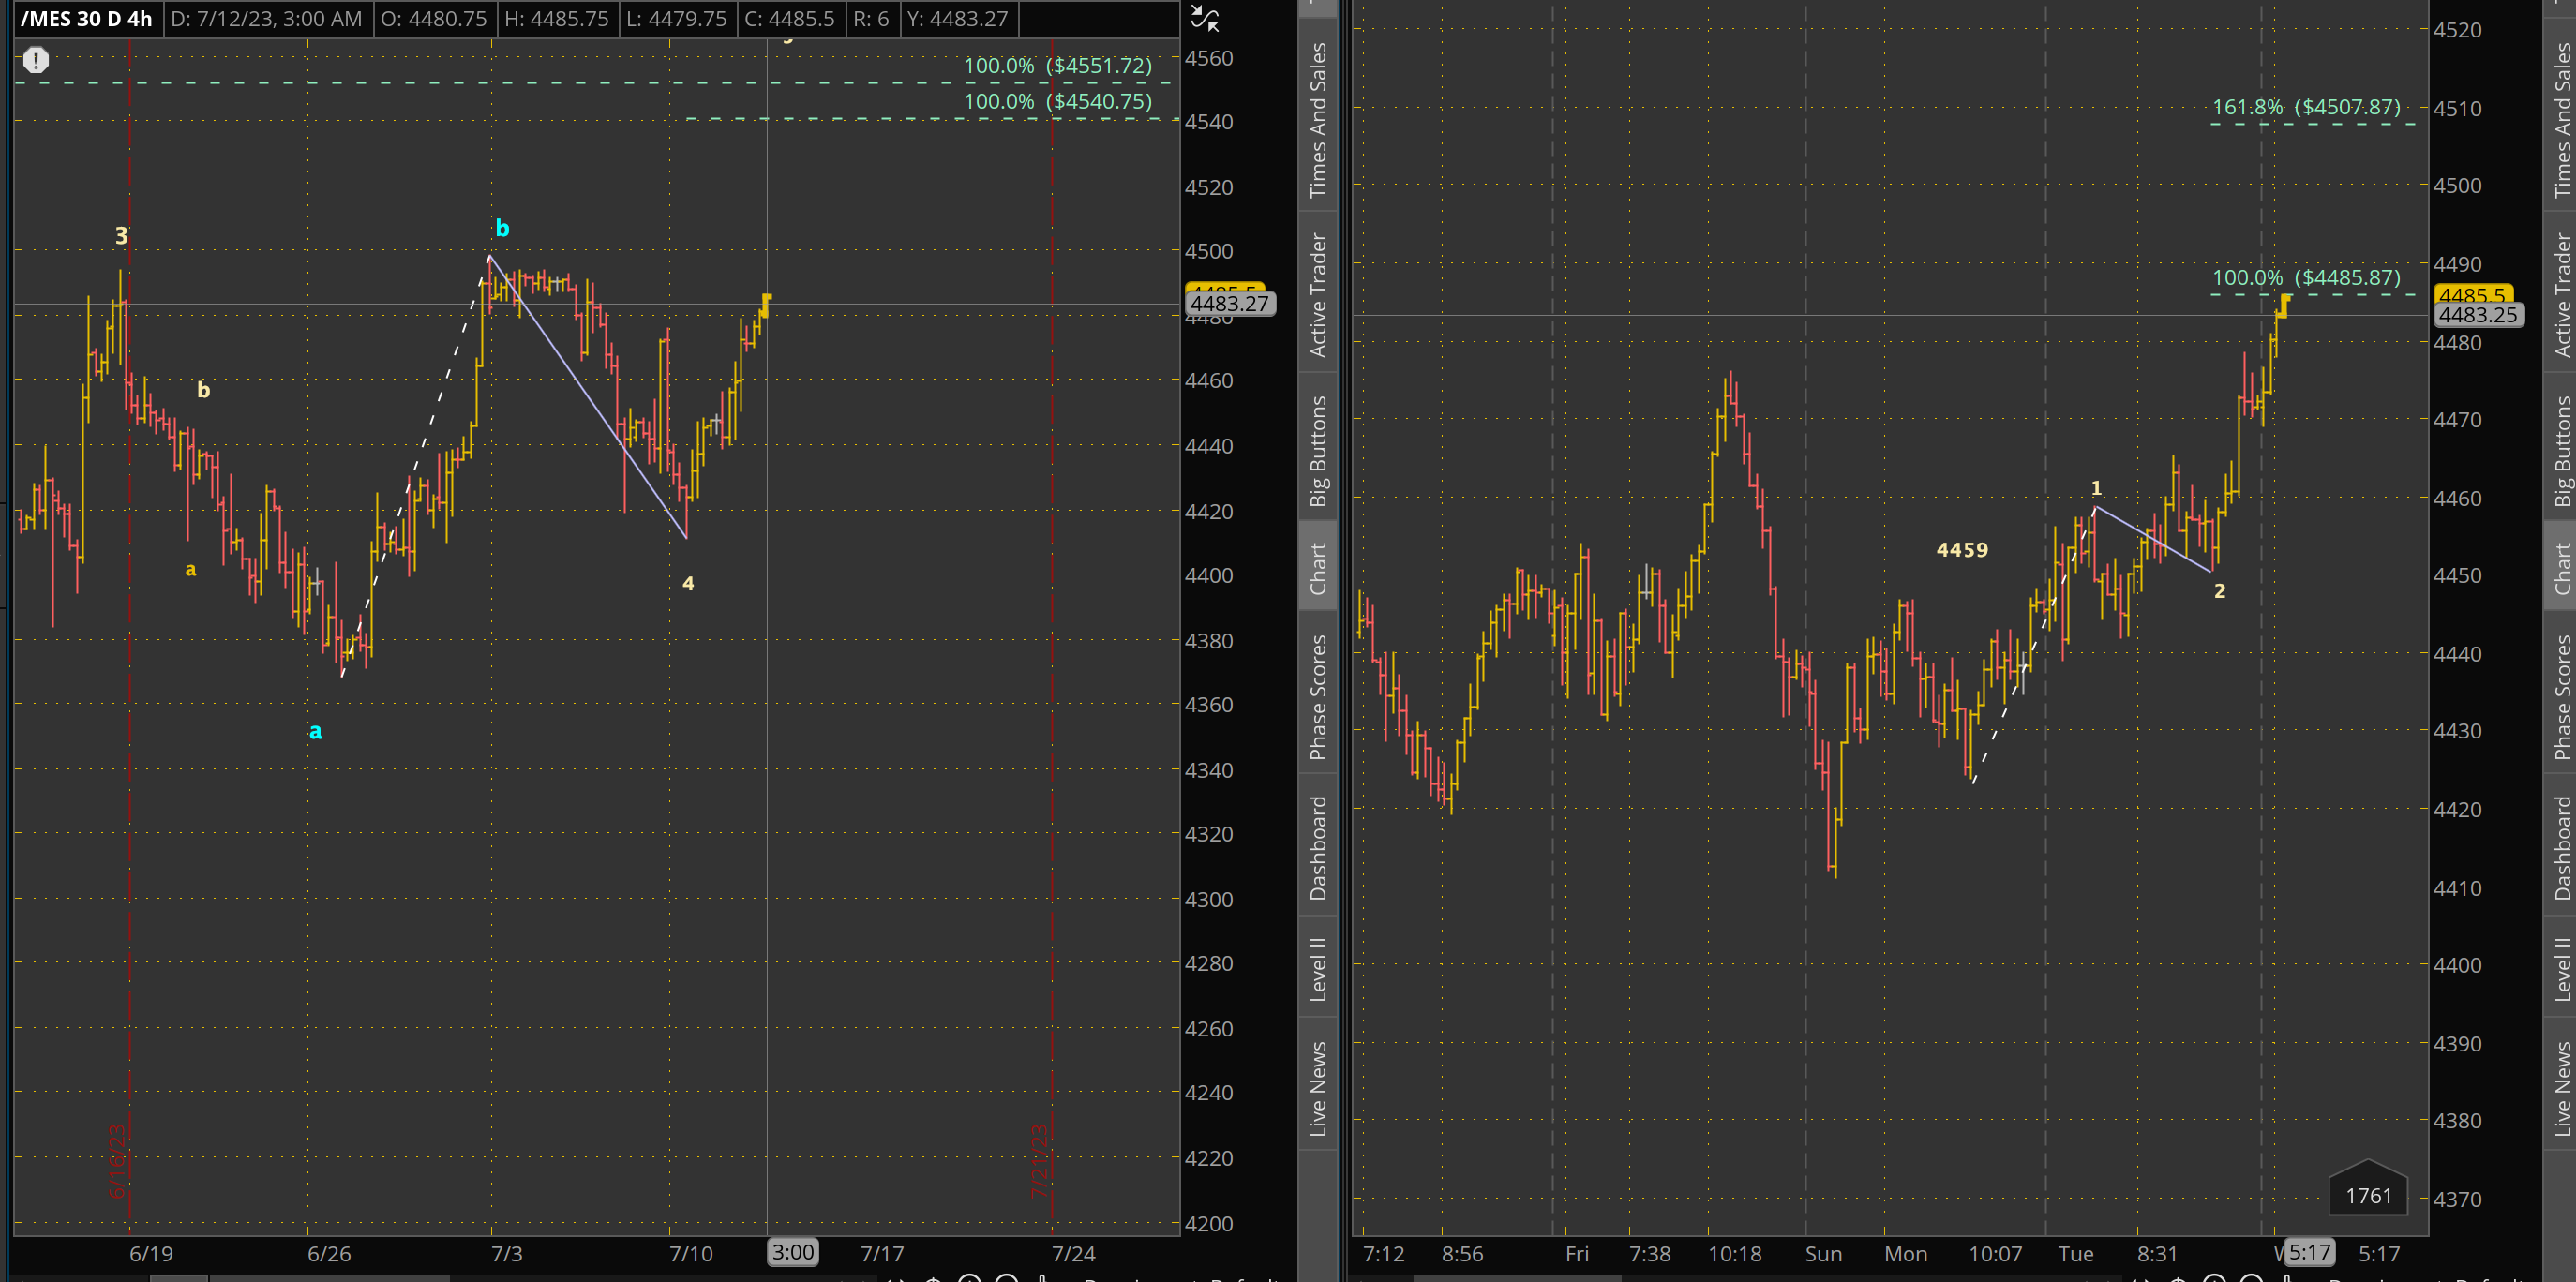The height and width of the screenshot is (1282, 2576).
Task: Open Level II tab in middle sidebar
Action: point(1318,968)
